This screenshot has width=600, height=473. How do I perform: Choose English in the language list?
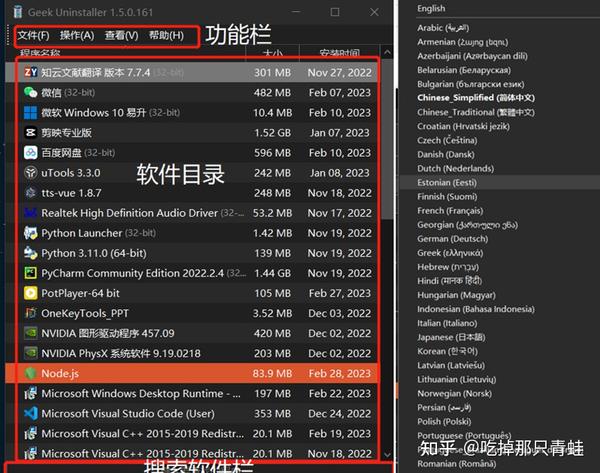(431, 8)
